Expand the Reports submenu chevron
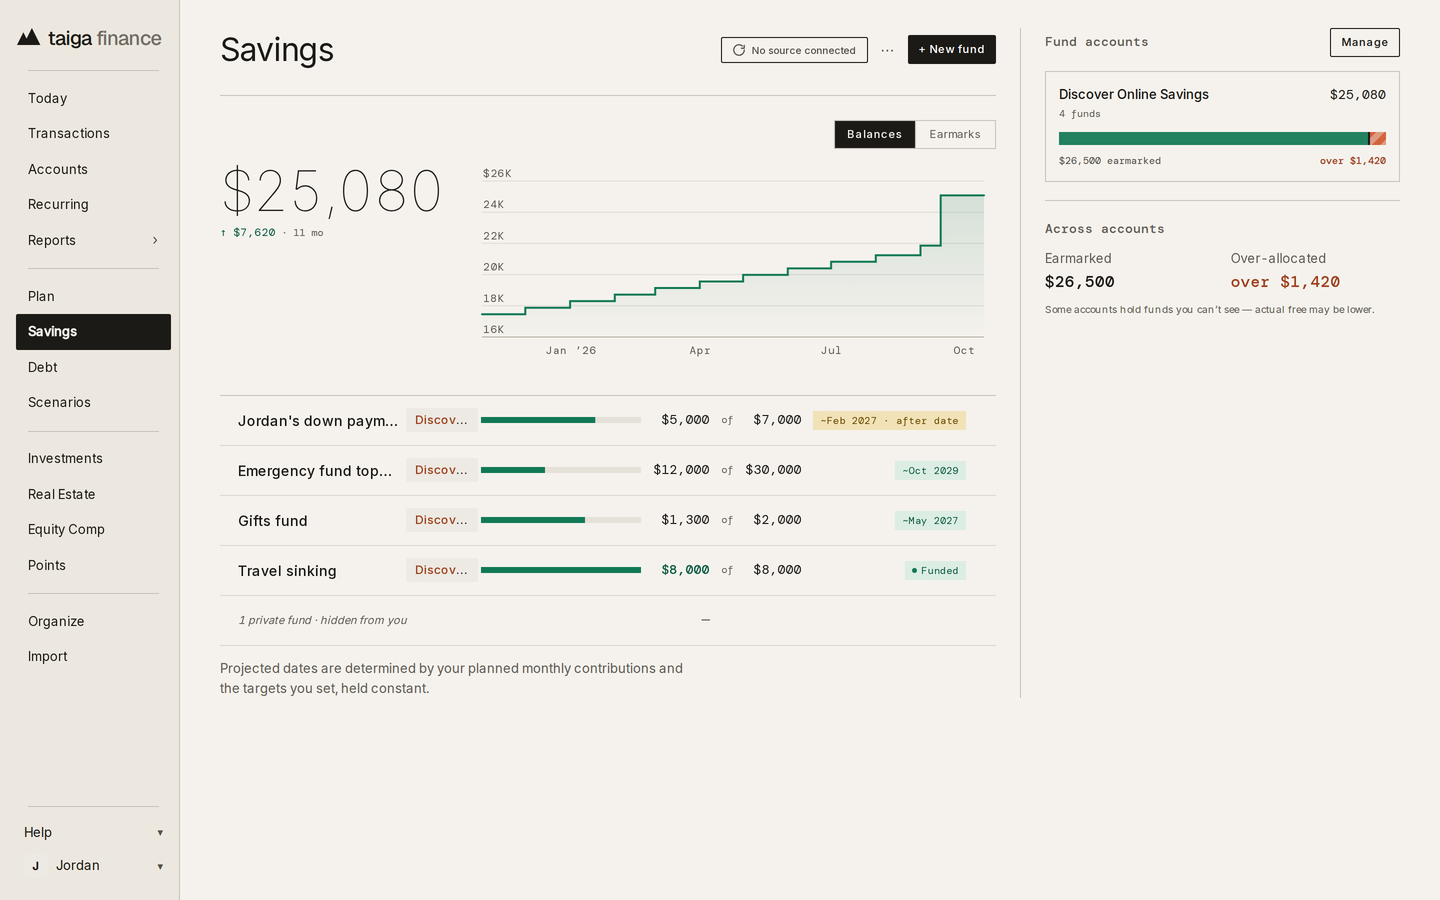1440x900 pixels. (x=155, y=240)
